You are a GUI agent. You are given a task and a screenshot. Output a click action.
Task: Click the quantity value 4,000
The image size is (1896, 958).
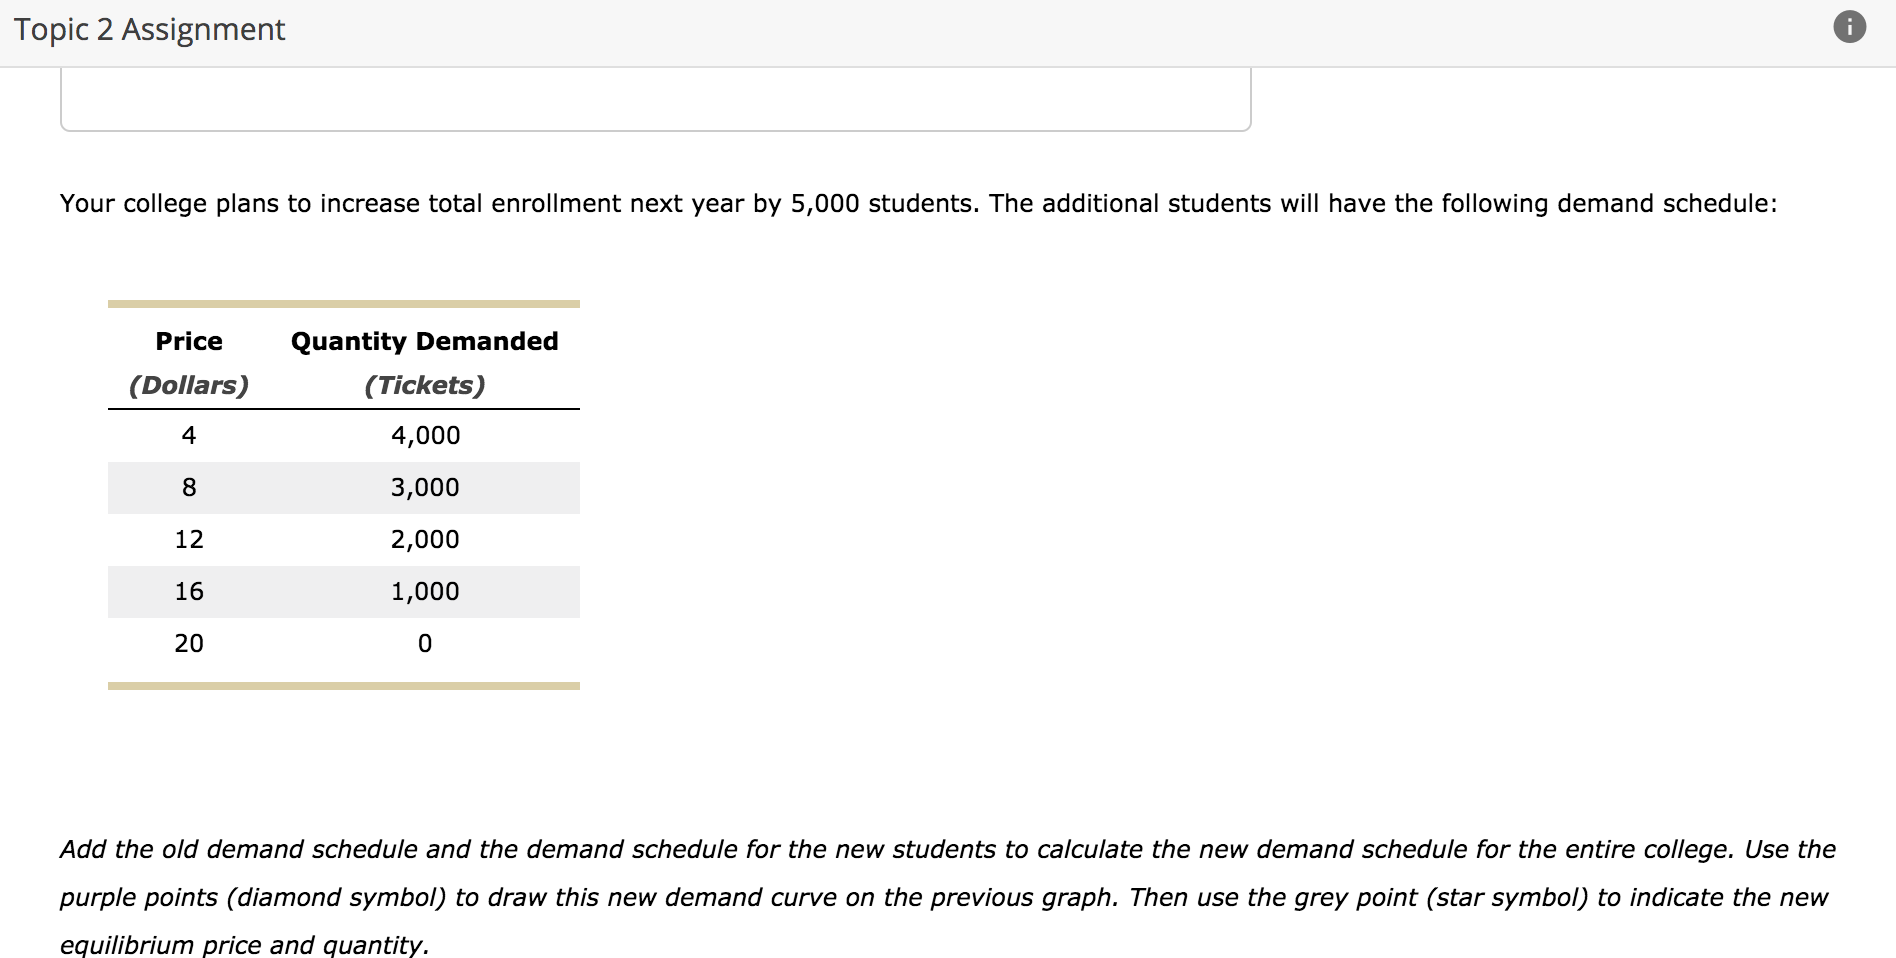[x=426, y=435]
